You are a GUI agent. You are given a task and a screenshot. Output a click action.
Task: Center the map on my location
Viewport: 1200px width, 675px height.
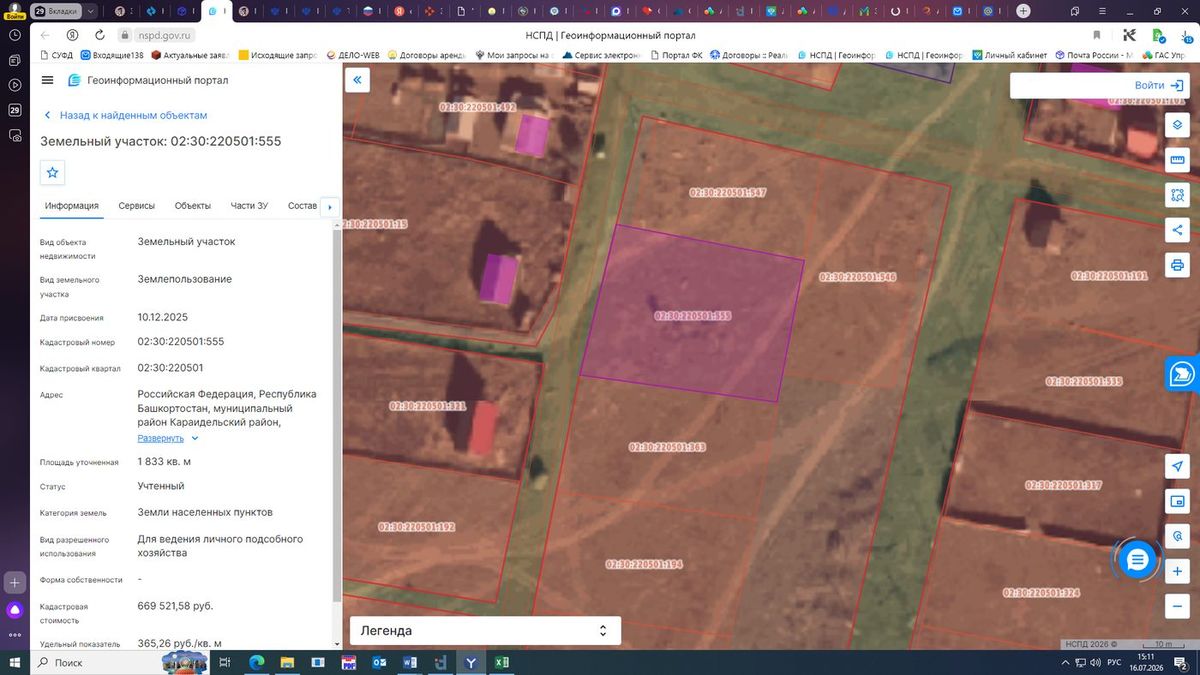(1177, 467)
